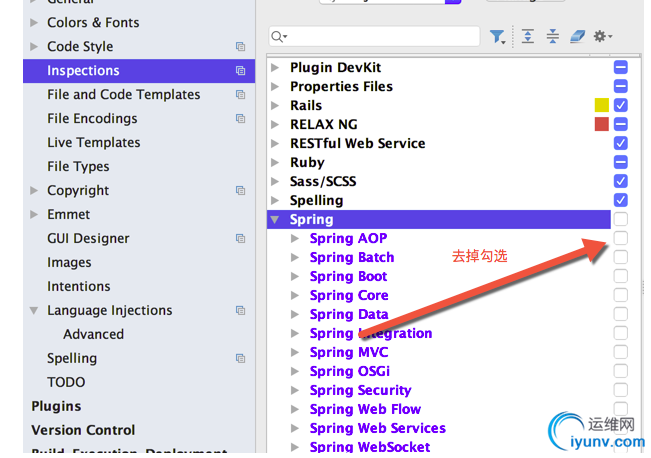Enable the Spring group checkbox
Image resolution: width=651 pixels, height=458 pixels.
coord(620,219)
